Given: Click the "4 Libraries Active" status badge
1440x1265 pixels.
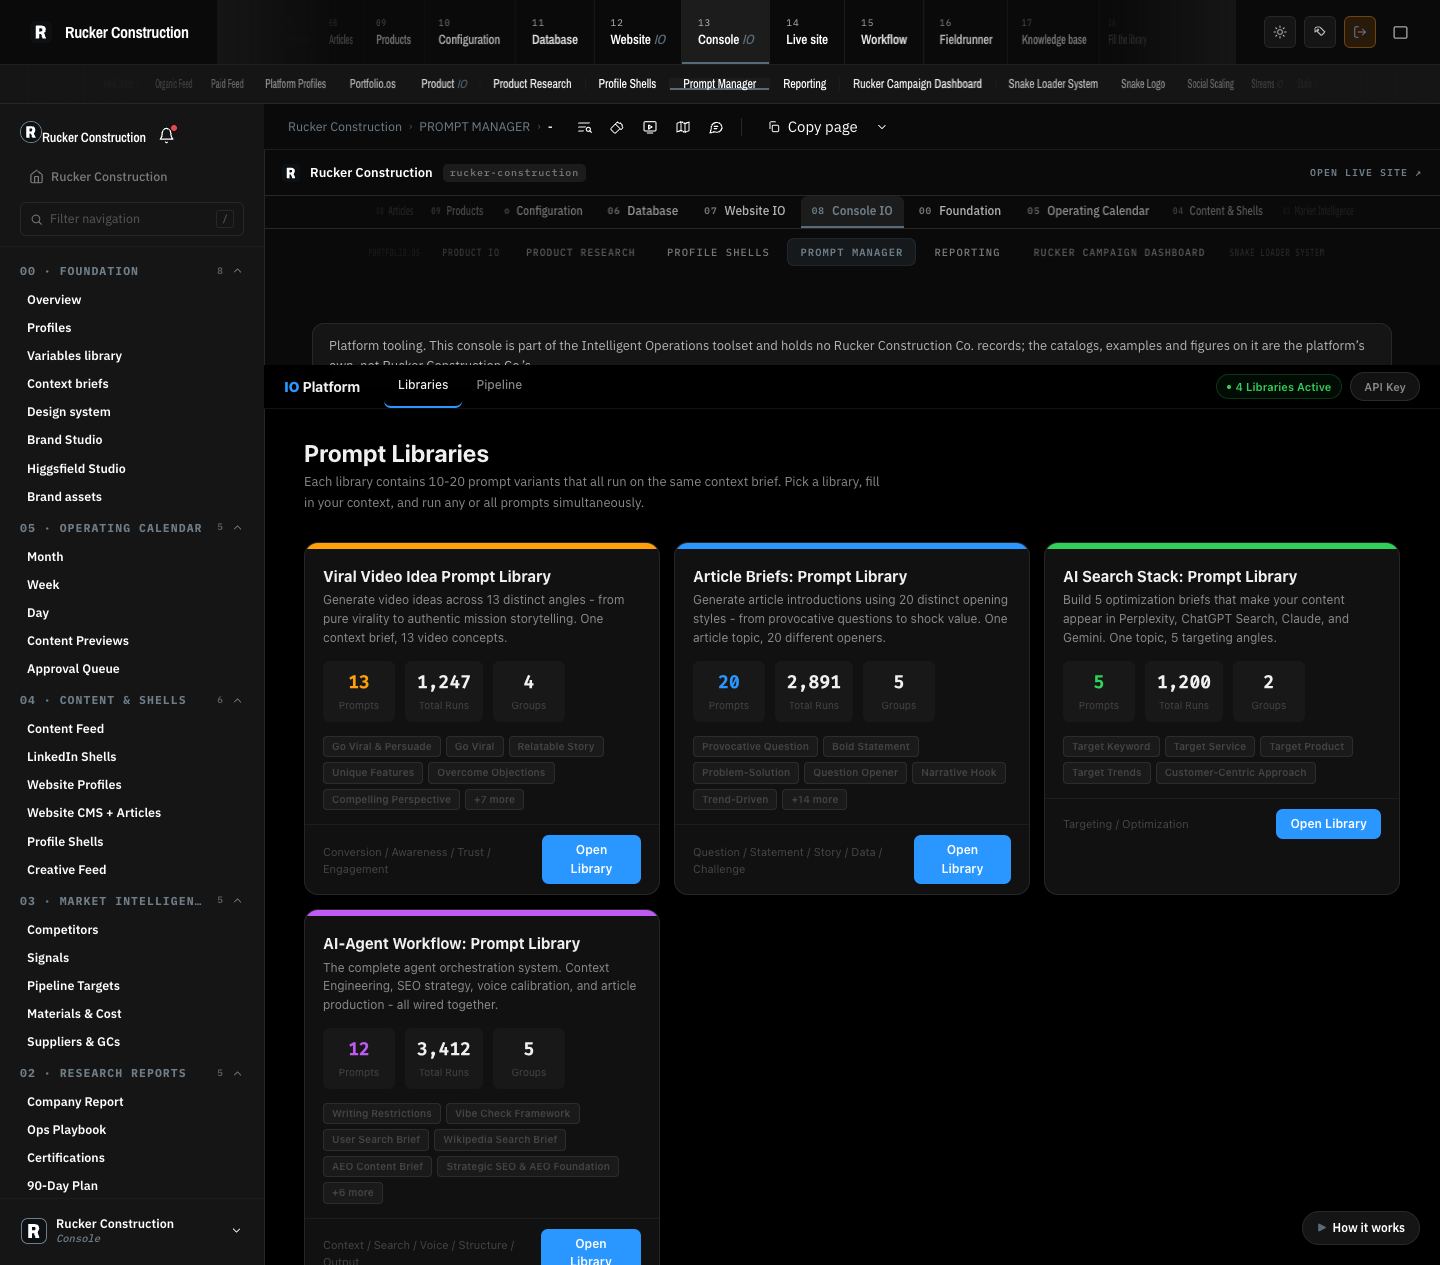Looking at the screenshot, I should click(1278, 387).
